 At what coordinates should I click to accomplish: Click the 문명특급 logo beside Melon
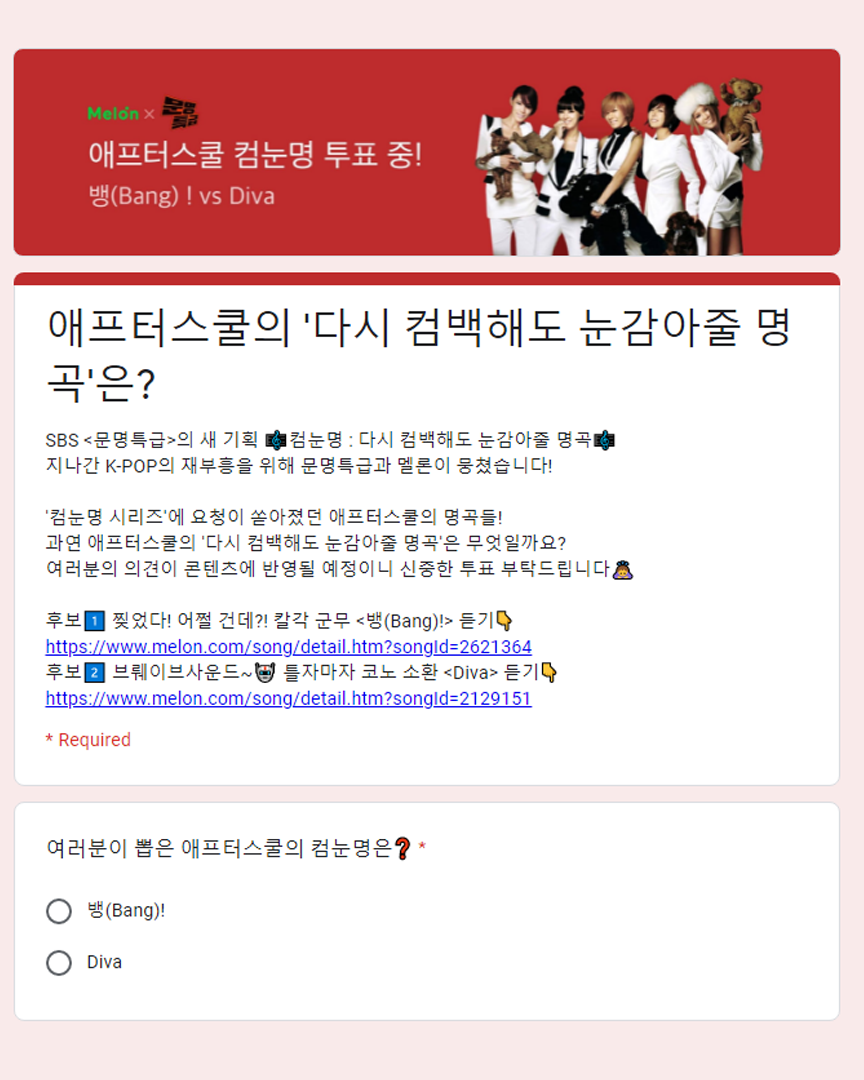[x=180, y=112]
